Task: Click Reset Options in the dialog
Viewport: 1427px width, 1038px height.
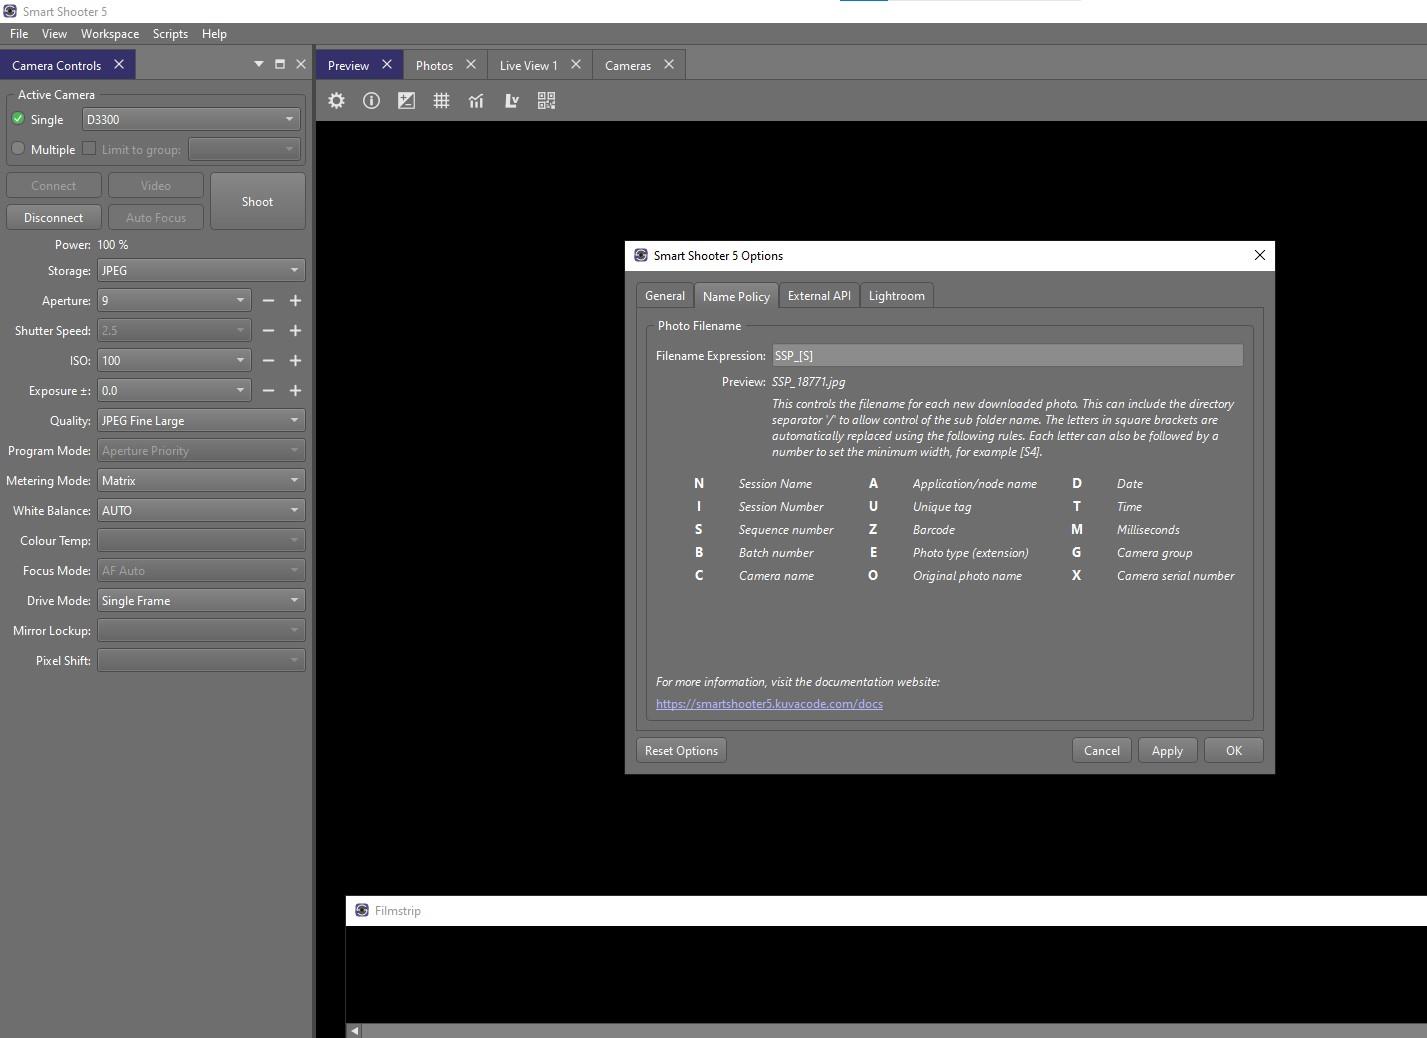Action: (x=681, y=751)
